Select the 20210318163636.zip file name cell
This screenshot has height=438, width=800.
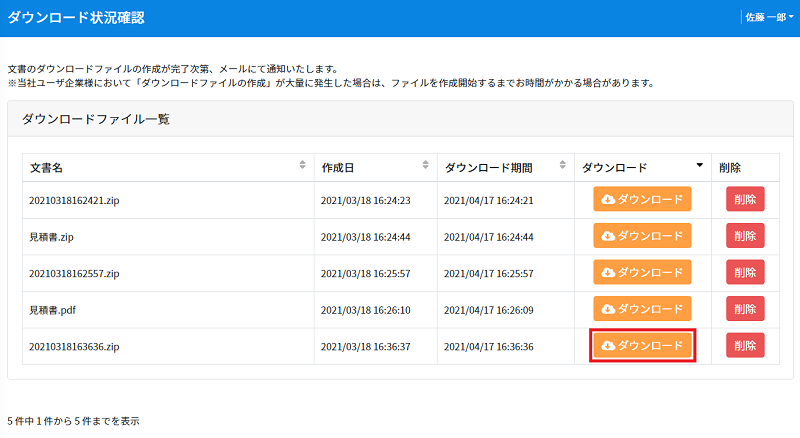(x=75, y=347)
